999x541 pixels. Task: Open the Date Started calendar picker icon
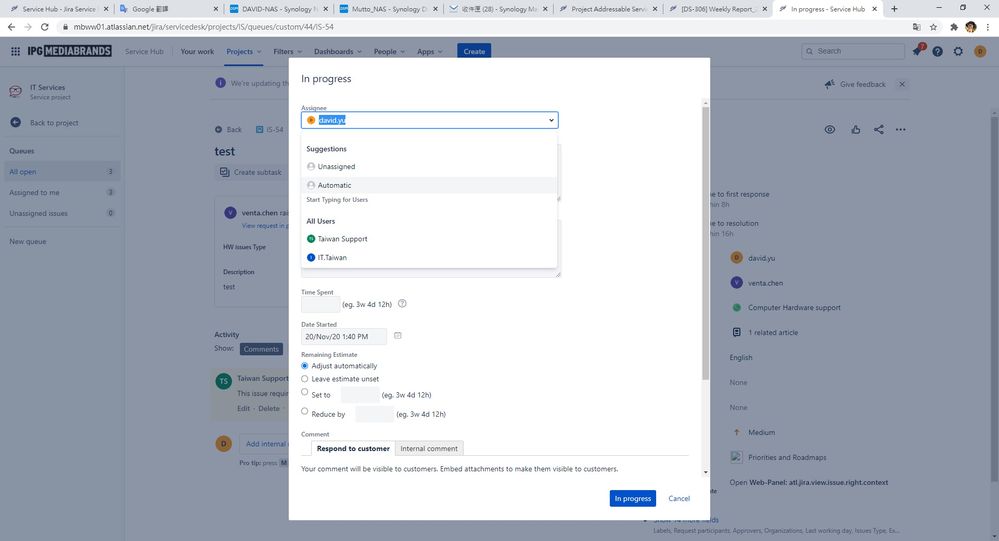[x=398, y=336]
